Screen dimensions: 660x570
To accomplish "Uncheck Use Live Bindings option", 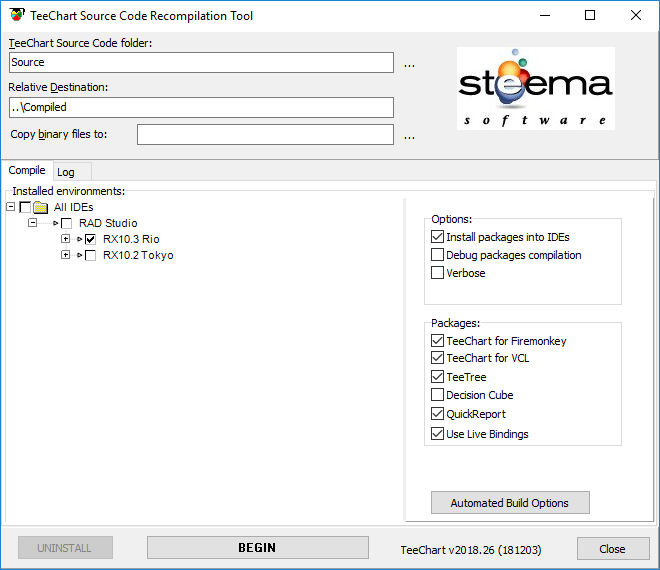I will 437,434.
